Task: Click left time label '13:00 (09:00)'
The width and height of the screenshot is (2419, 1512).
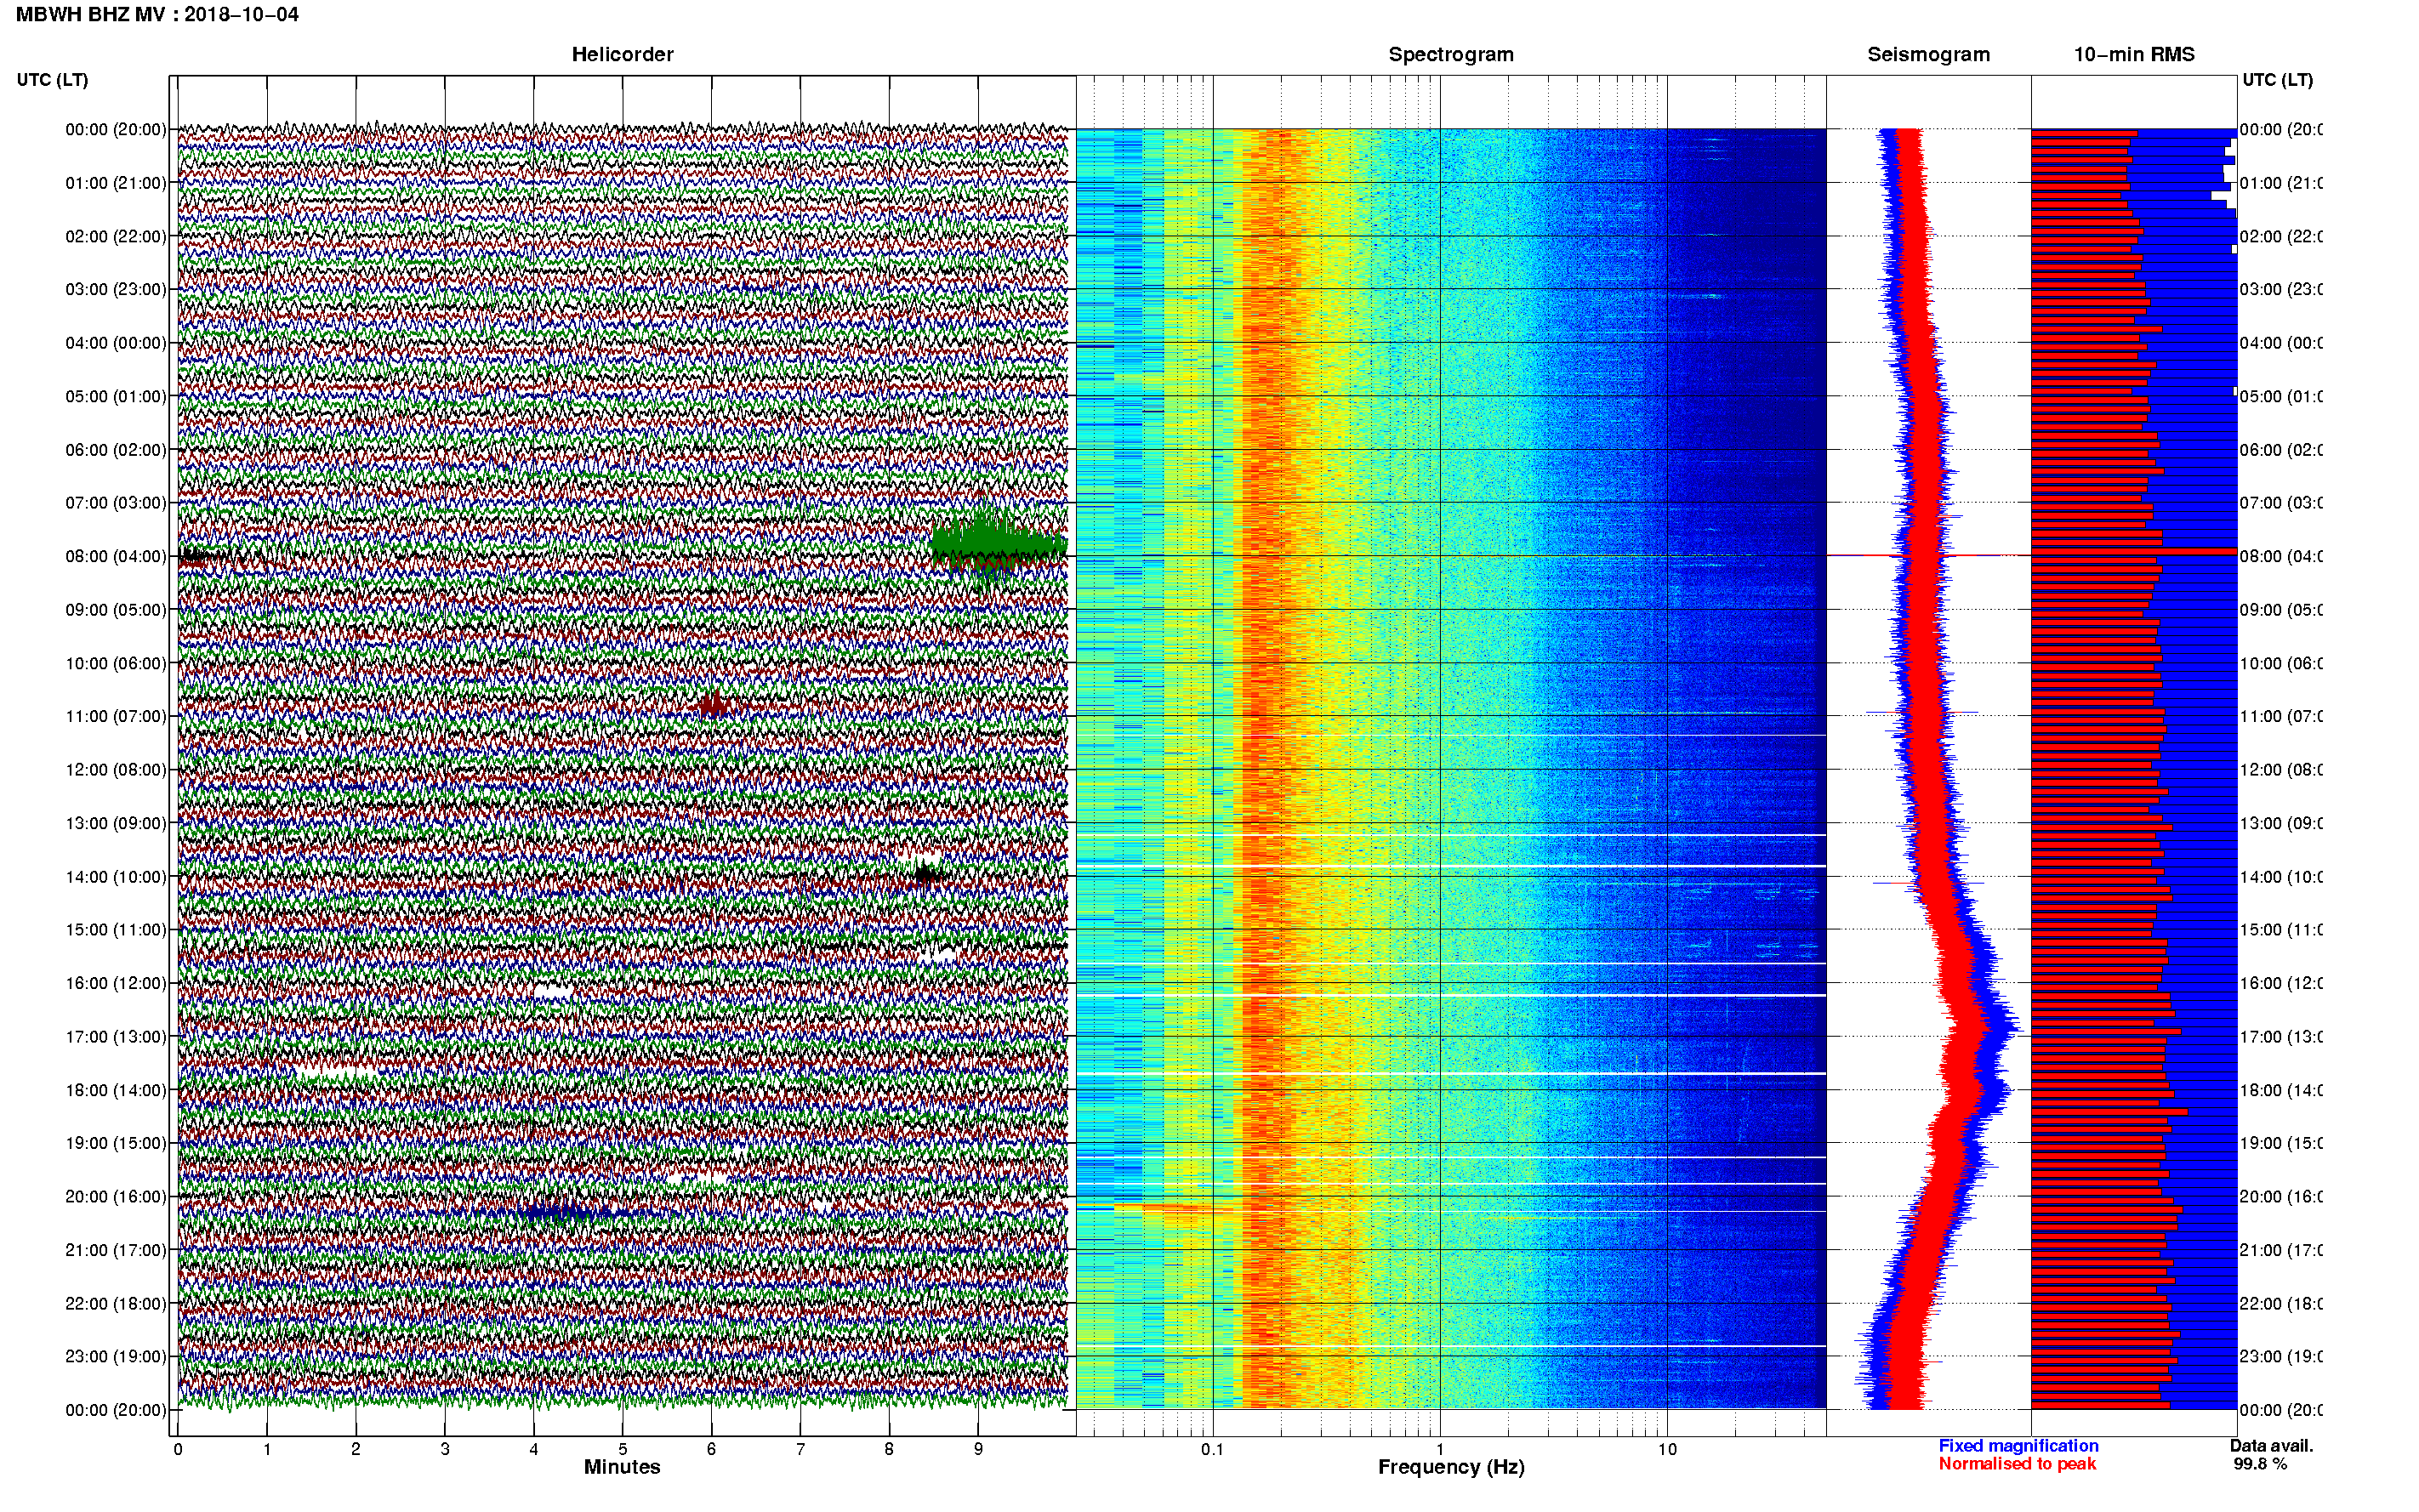Action: [116, 823]
